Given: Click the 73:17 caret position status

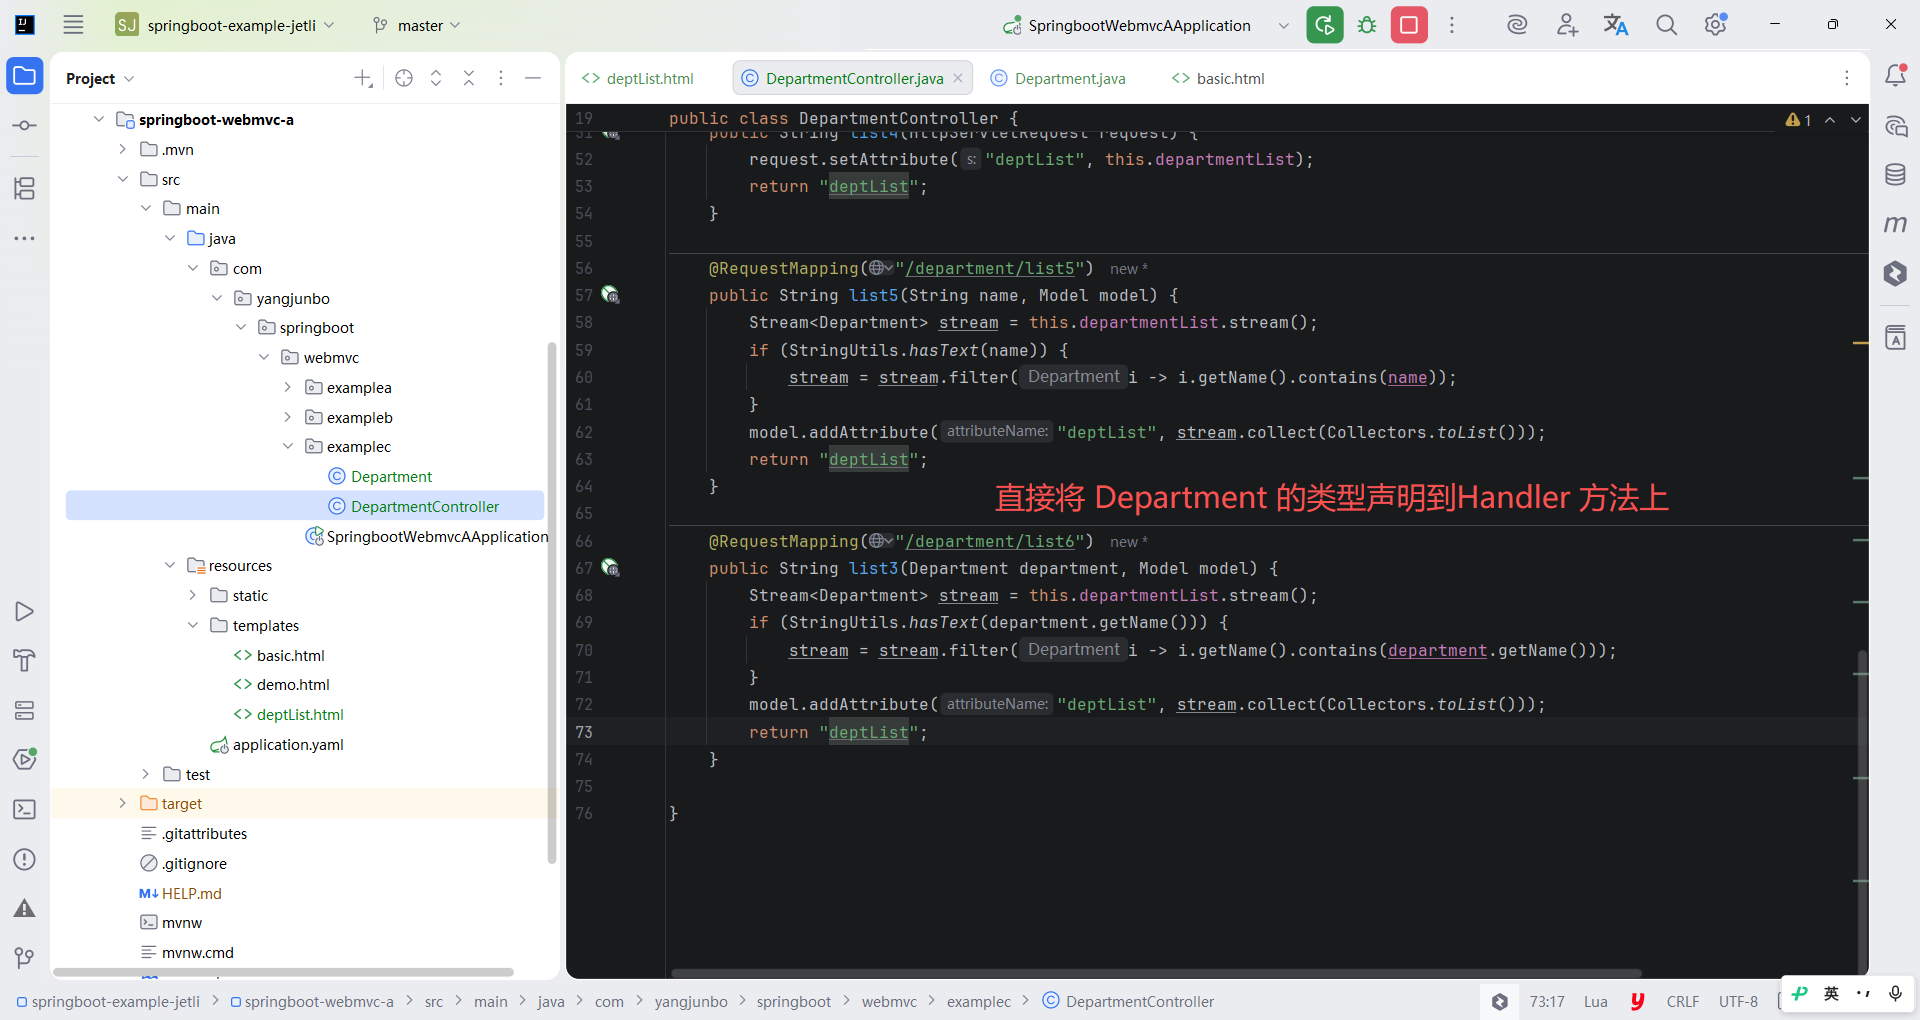Looking at the screenshot, I should point(1547,1001).
